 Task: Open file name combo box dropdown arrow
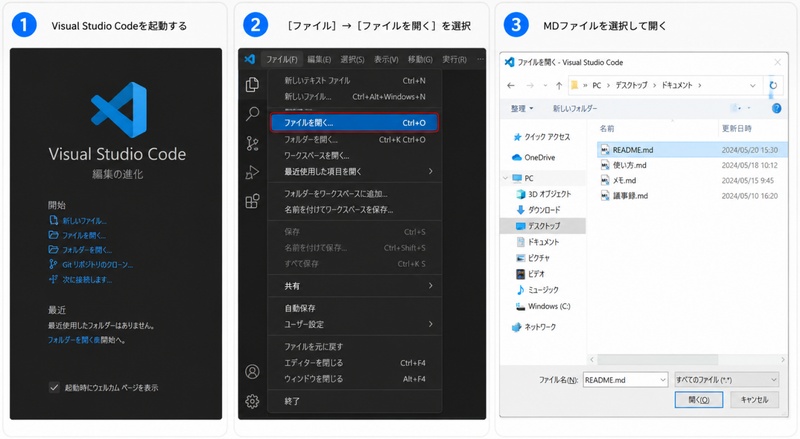tap(663, 380)
